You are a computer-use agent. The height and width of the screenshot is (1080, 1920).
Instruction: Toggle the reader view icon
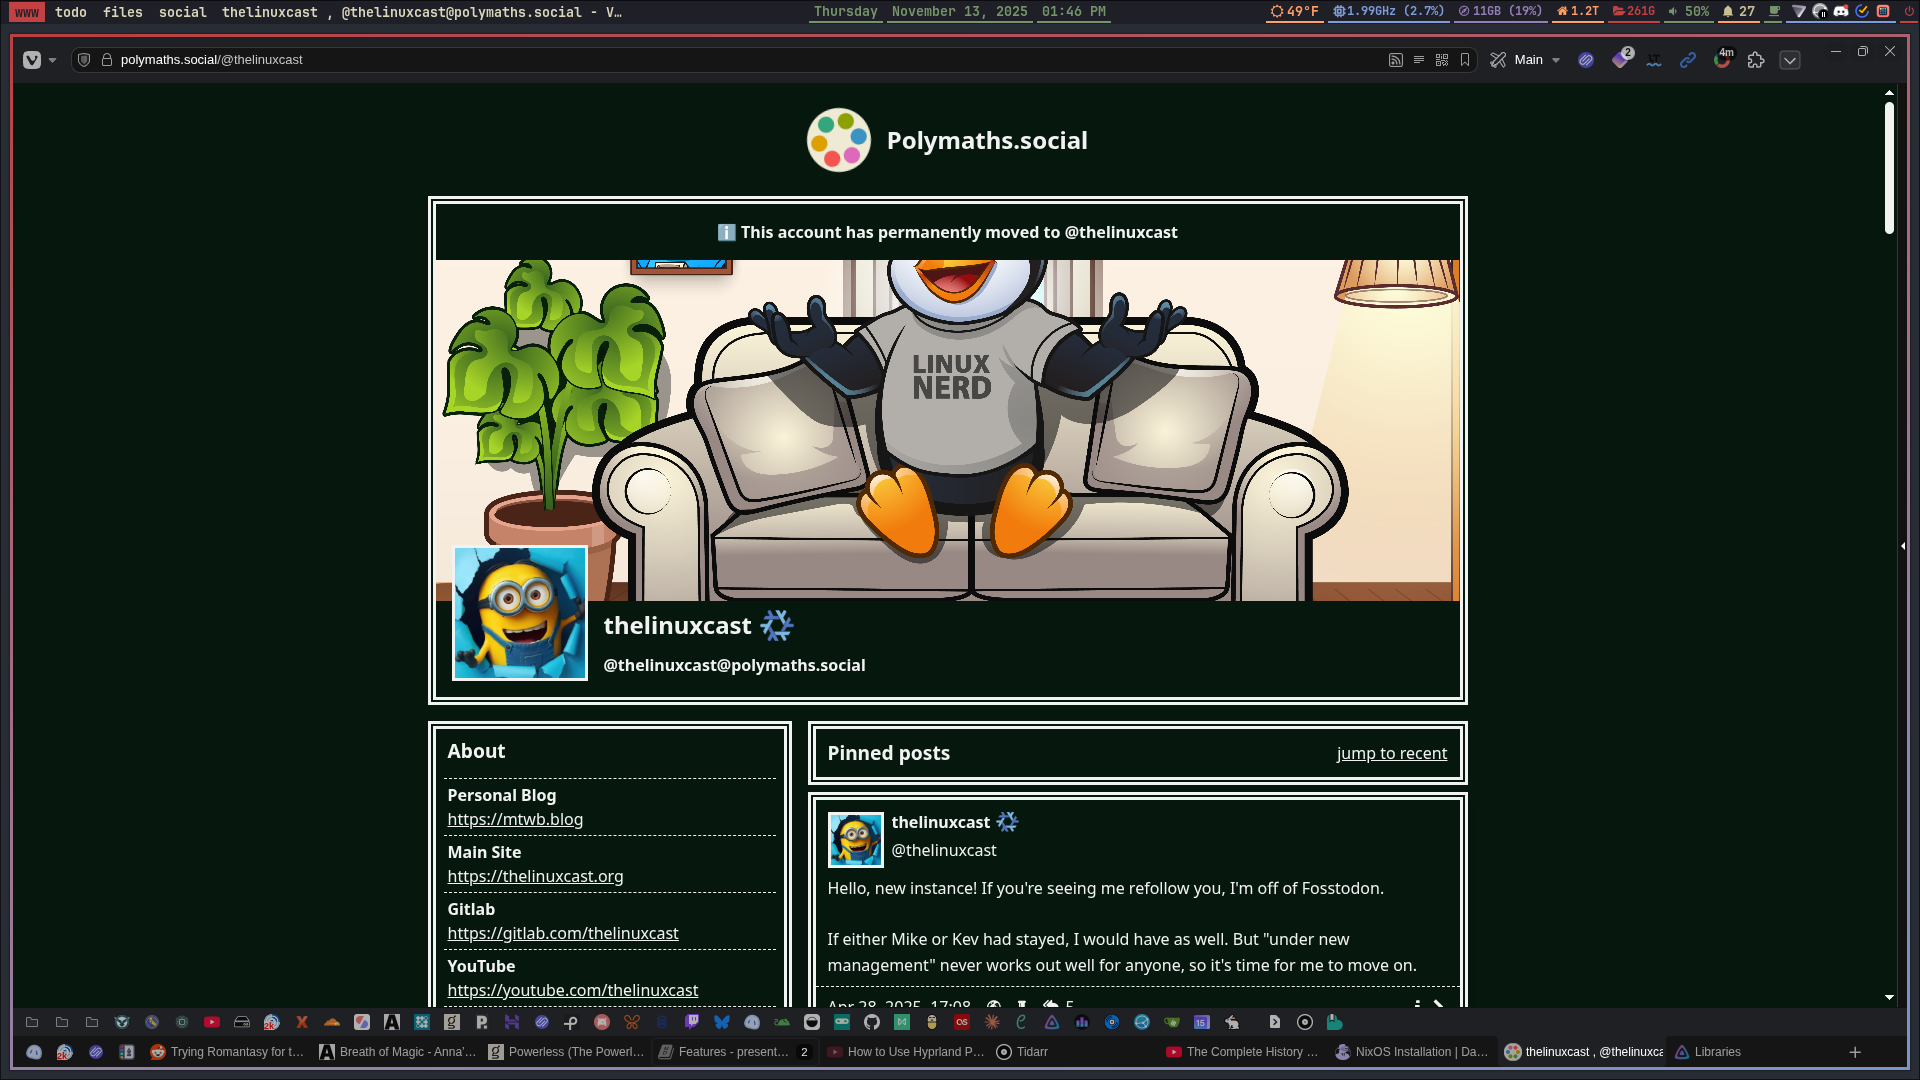pyautogui.click(x=1418, y=60)
